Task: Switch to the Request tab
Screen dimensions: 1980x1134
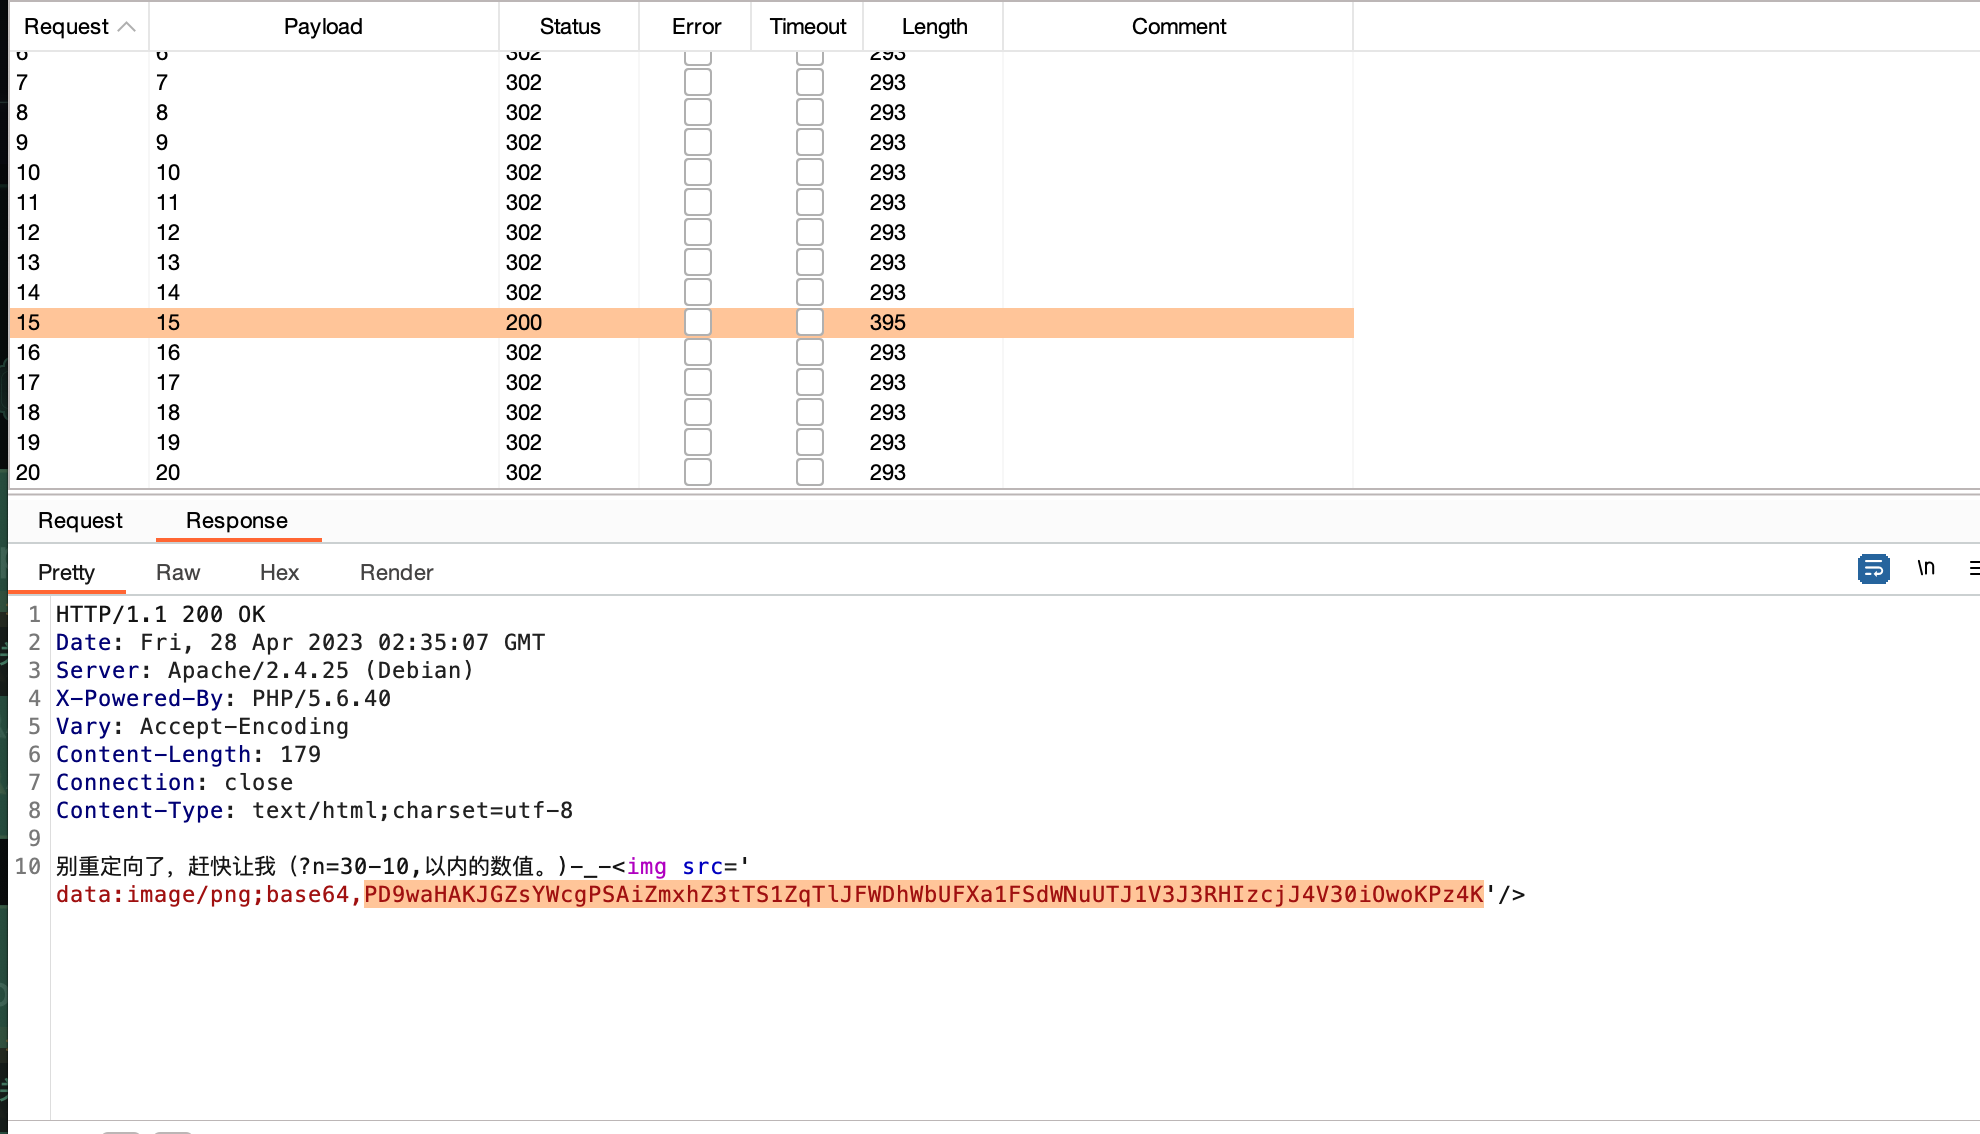Action: [x=80, y=520]
